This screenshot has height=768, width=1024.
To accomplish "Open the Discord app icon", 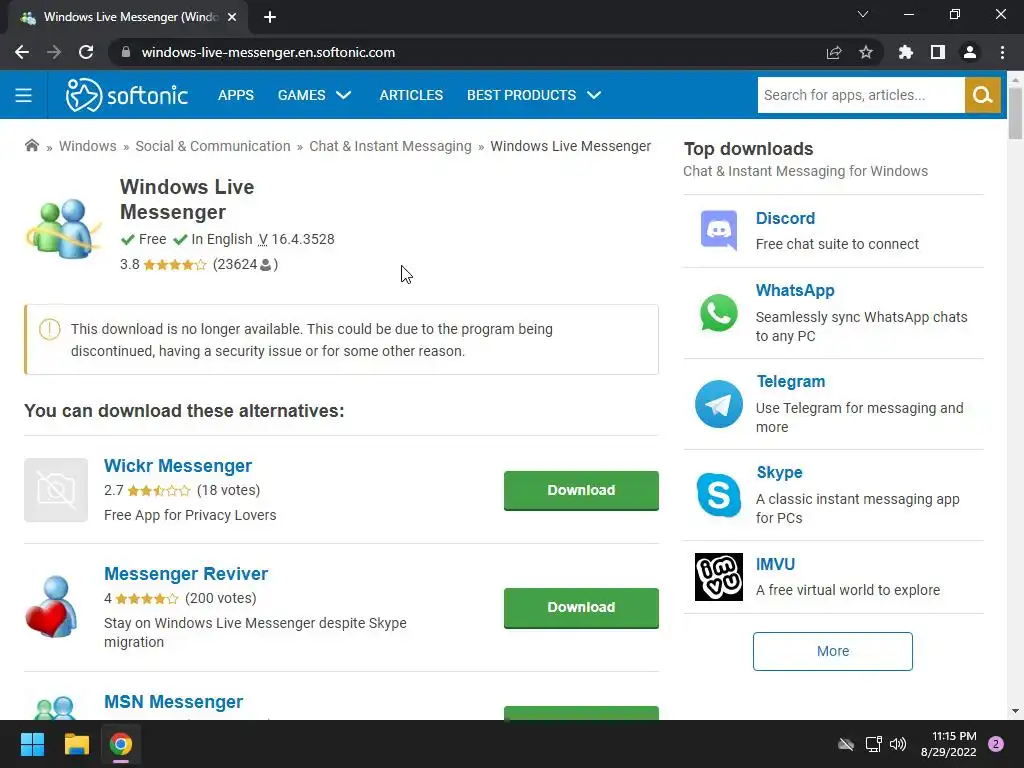I will pos(718,230).
